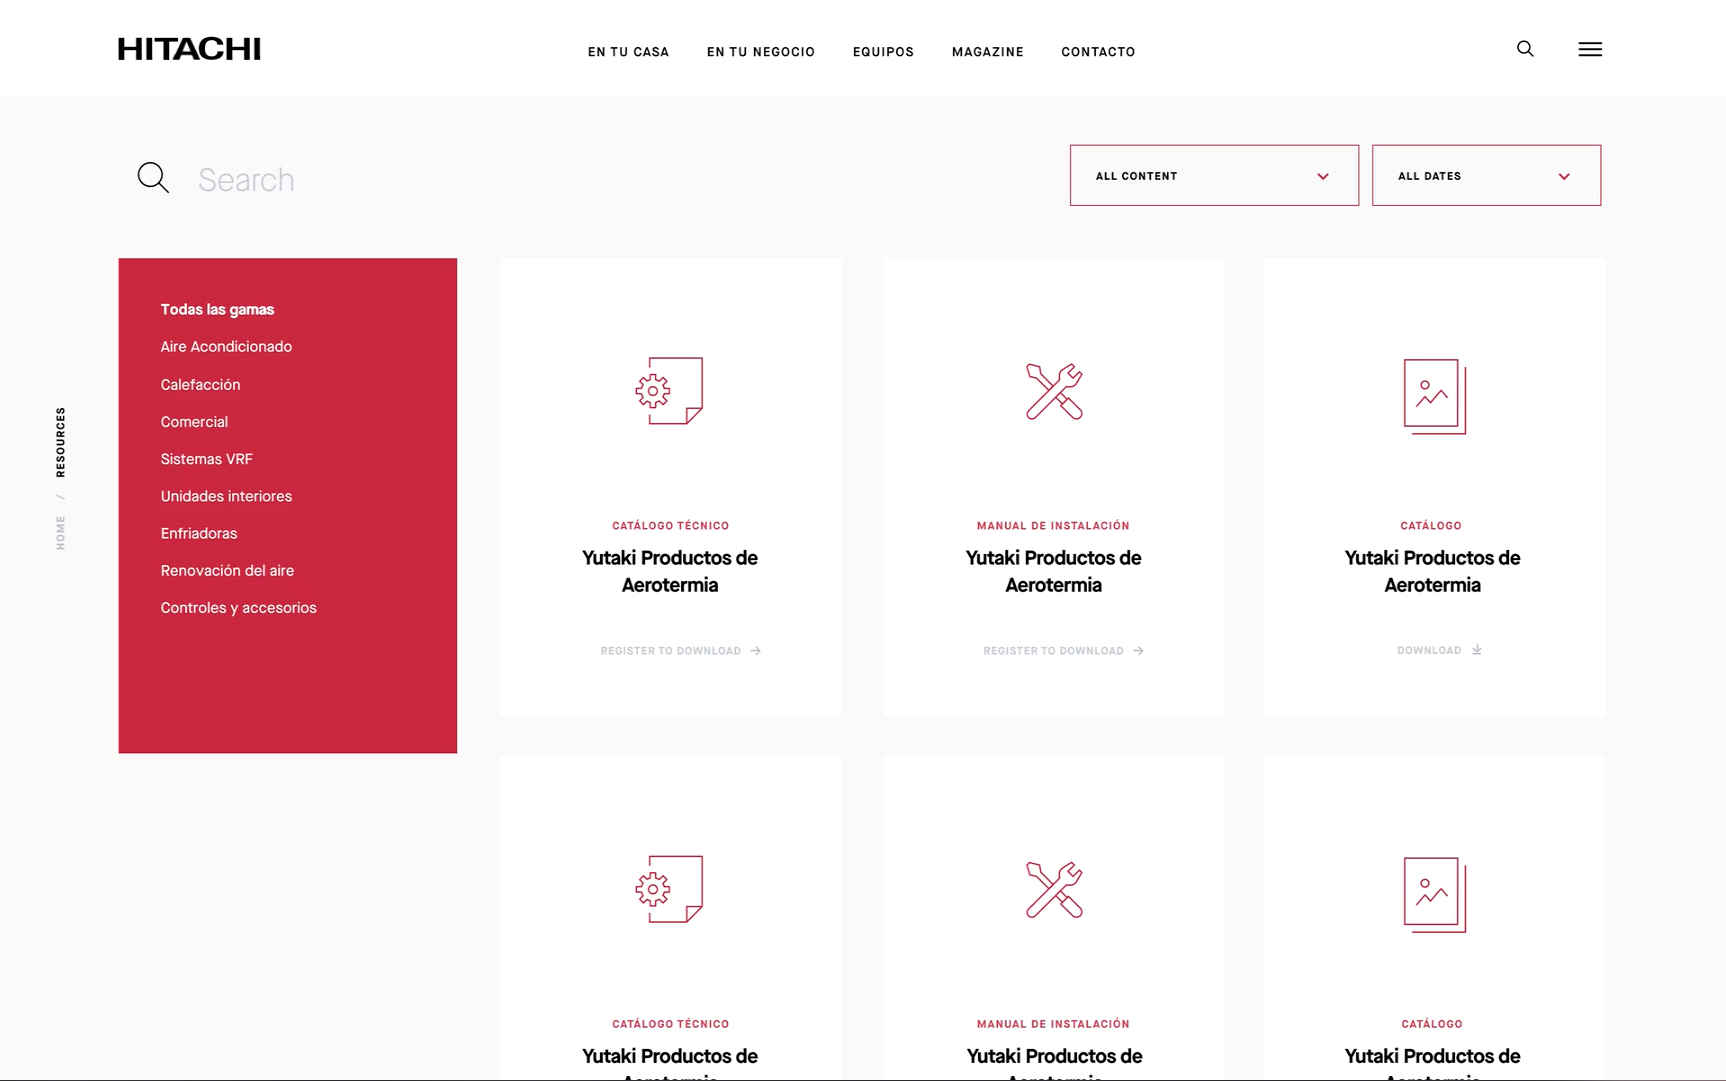
Task: Click the All Dates chevron arrow
Action: point(1564,177)
